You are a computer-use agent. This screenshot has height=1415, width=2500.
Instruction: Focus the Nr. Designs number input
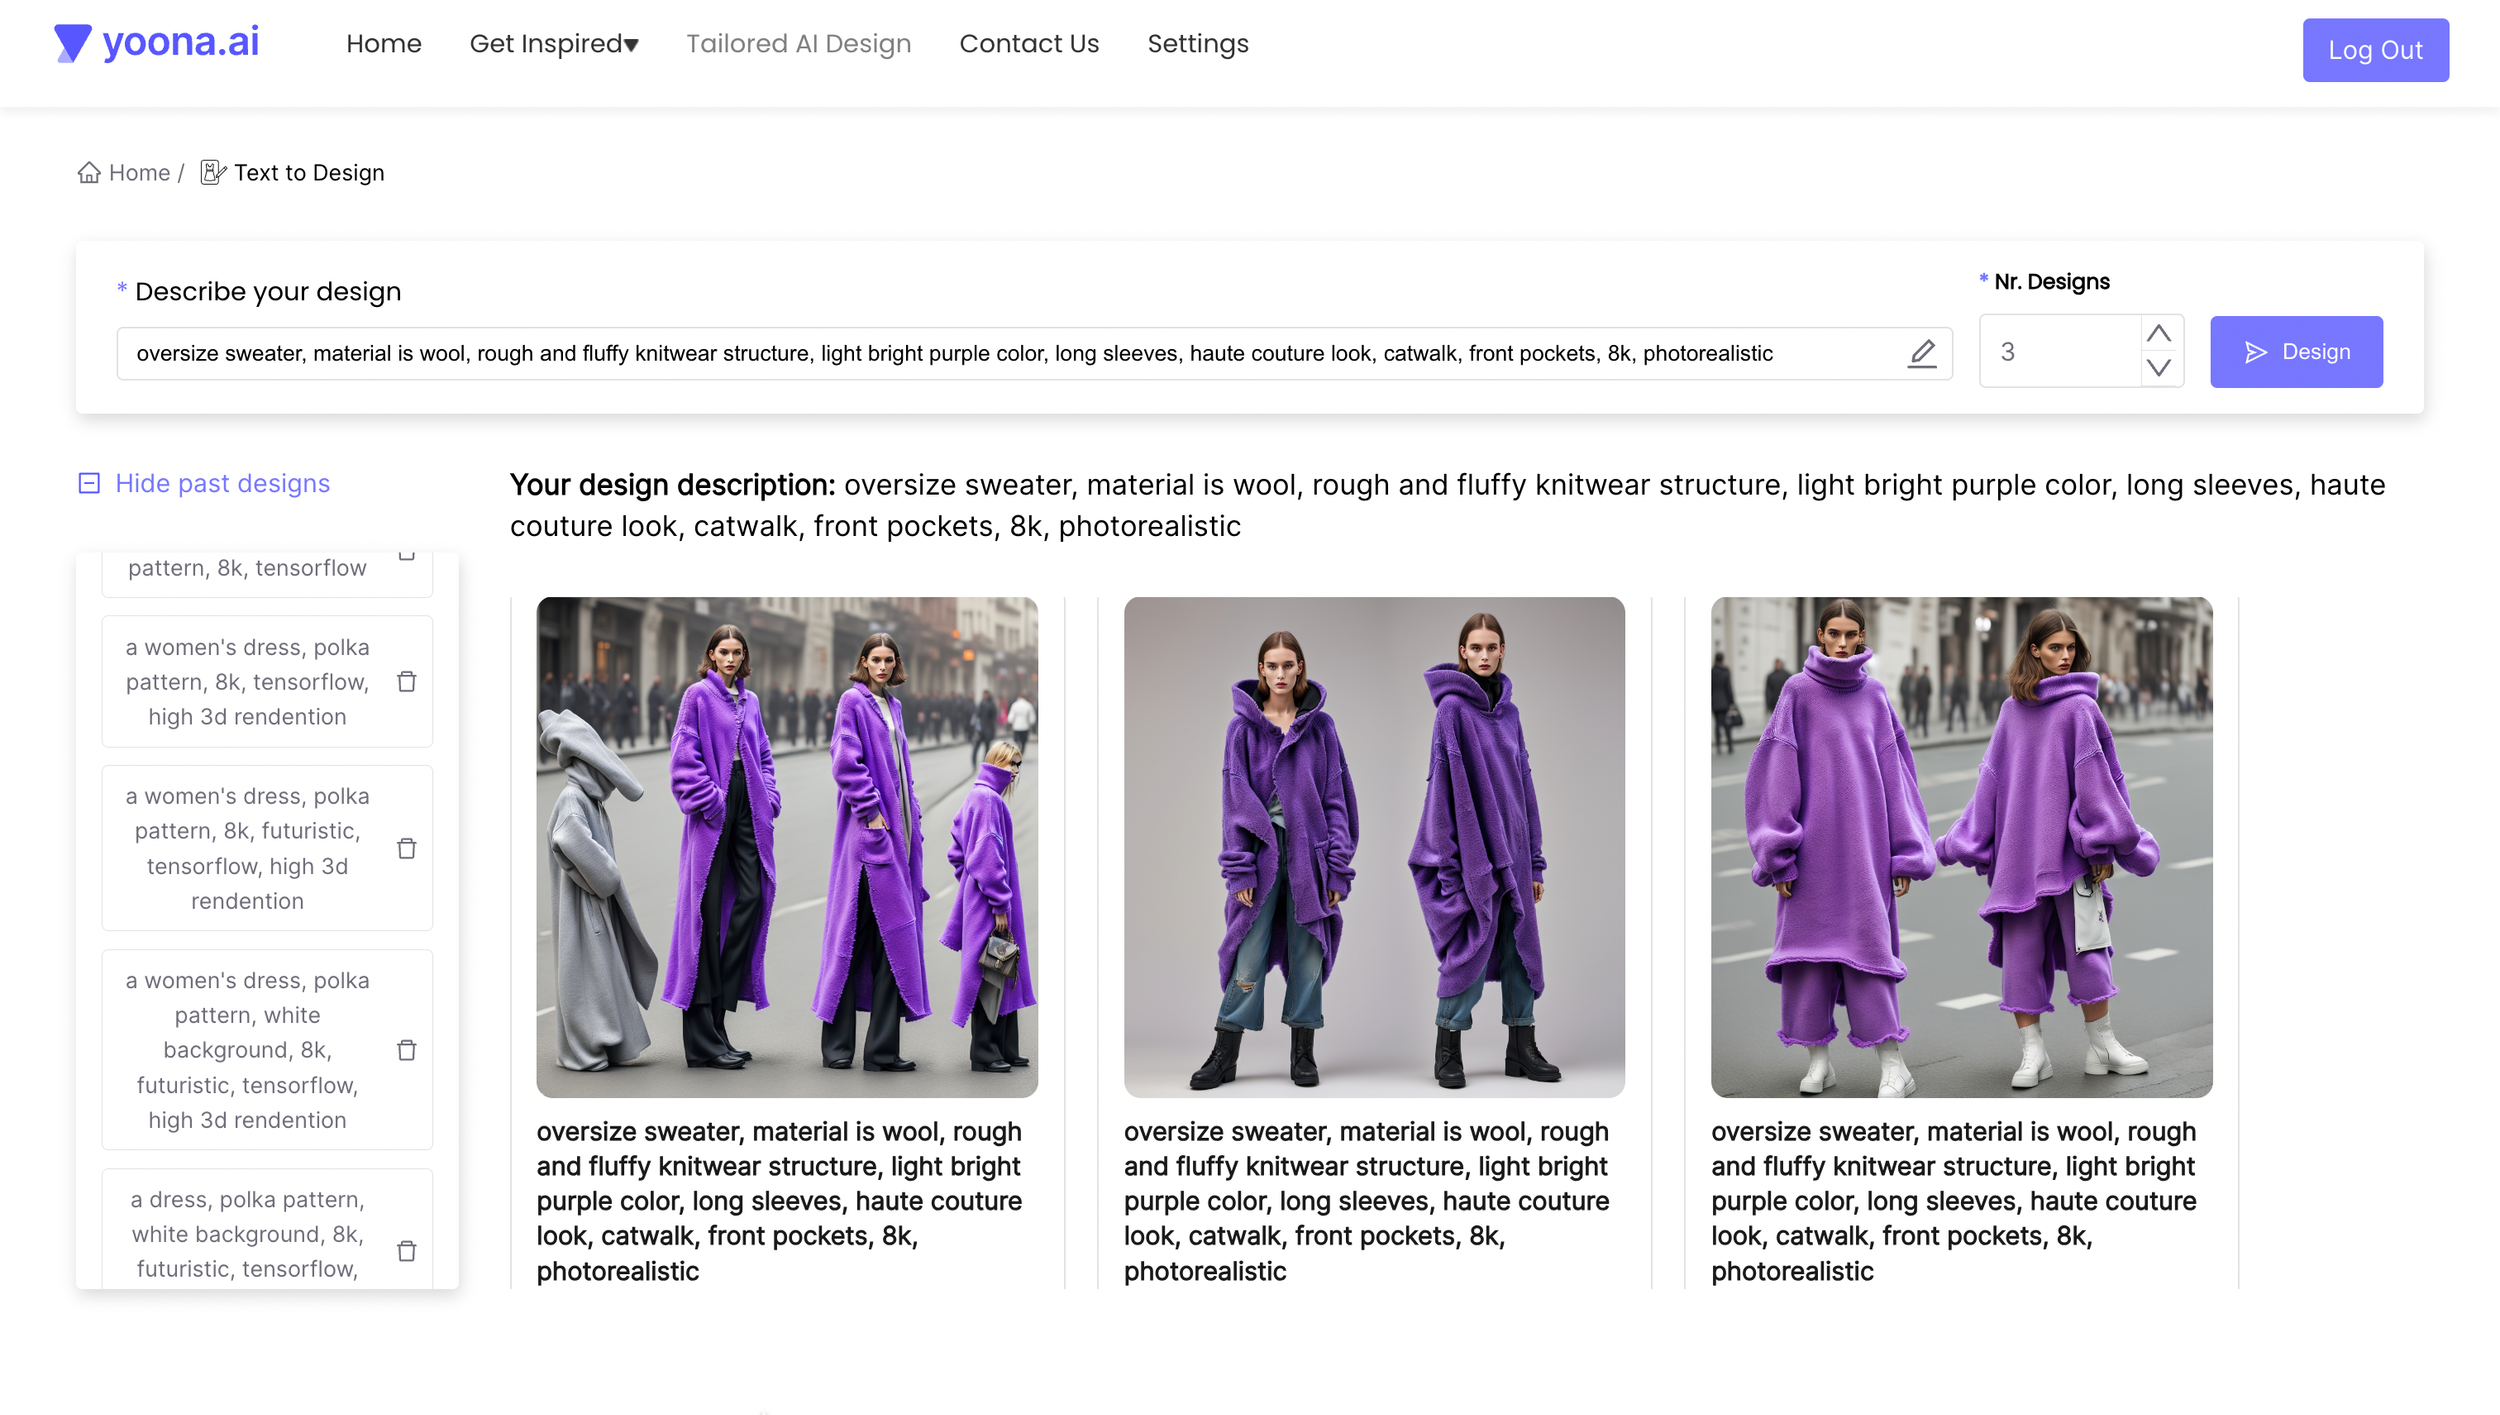2059,352
